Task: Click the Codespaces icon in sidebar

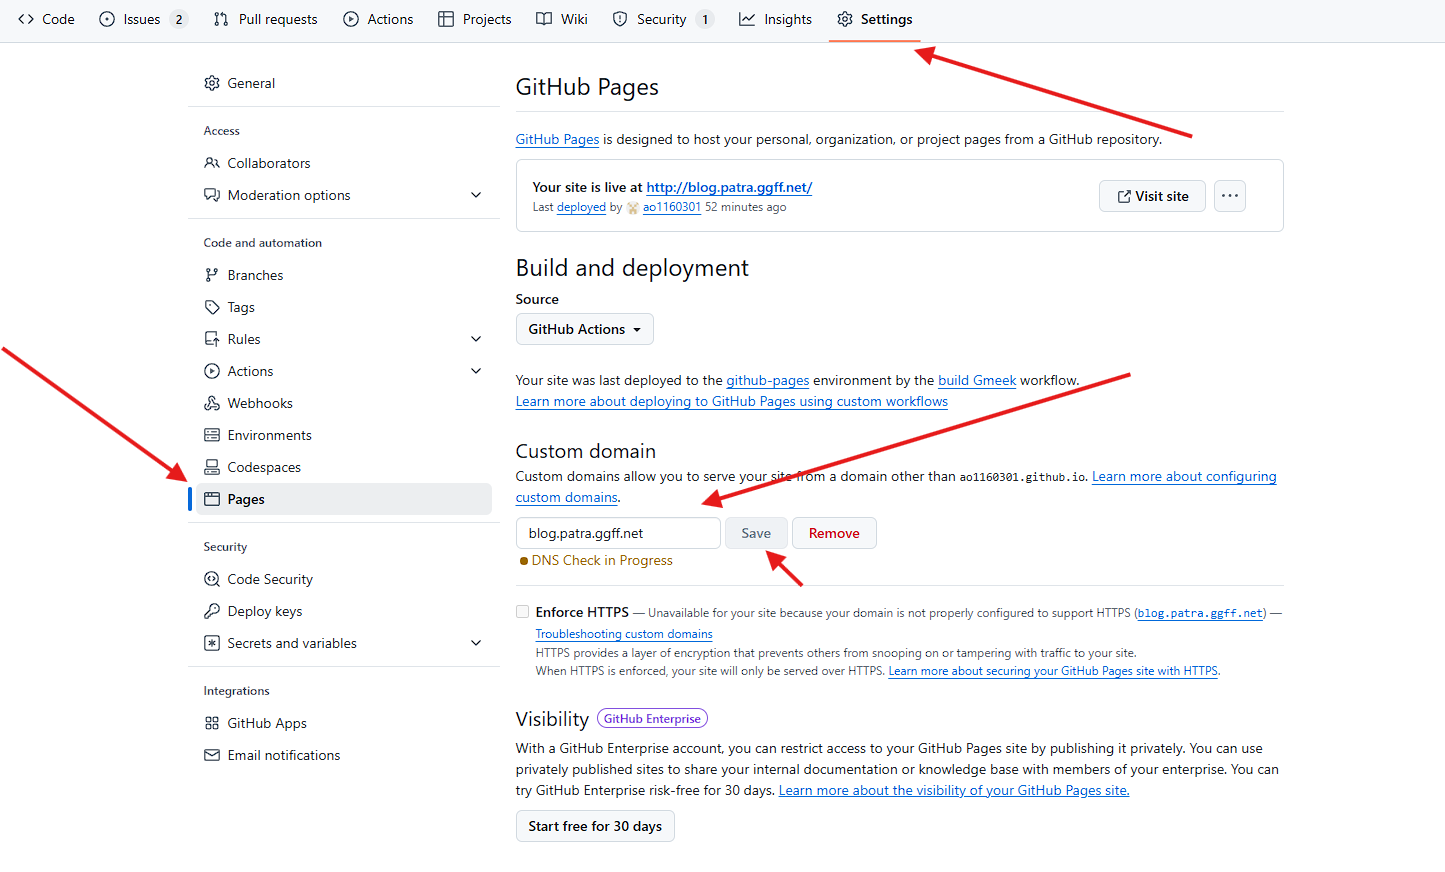Action: (212, 467)
